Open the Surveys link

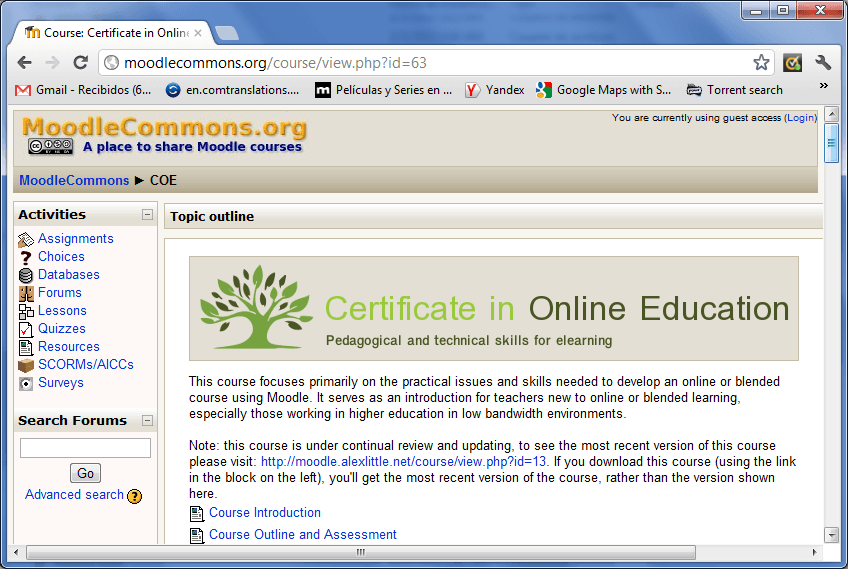pos(61,382)
